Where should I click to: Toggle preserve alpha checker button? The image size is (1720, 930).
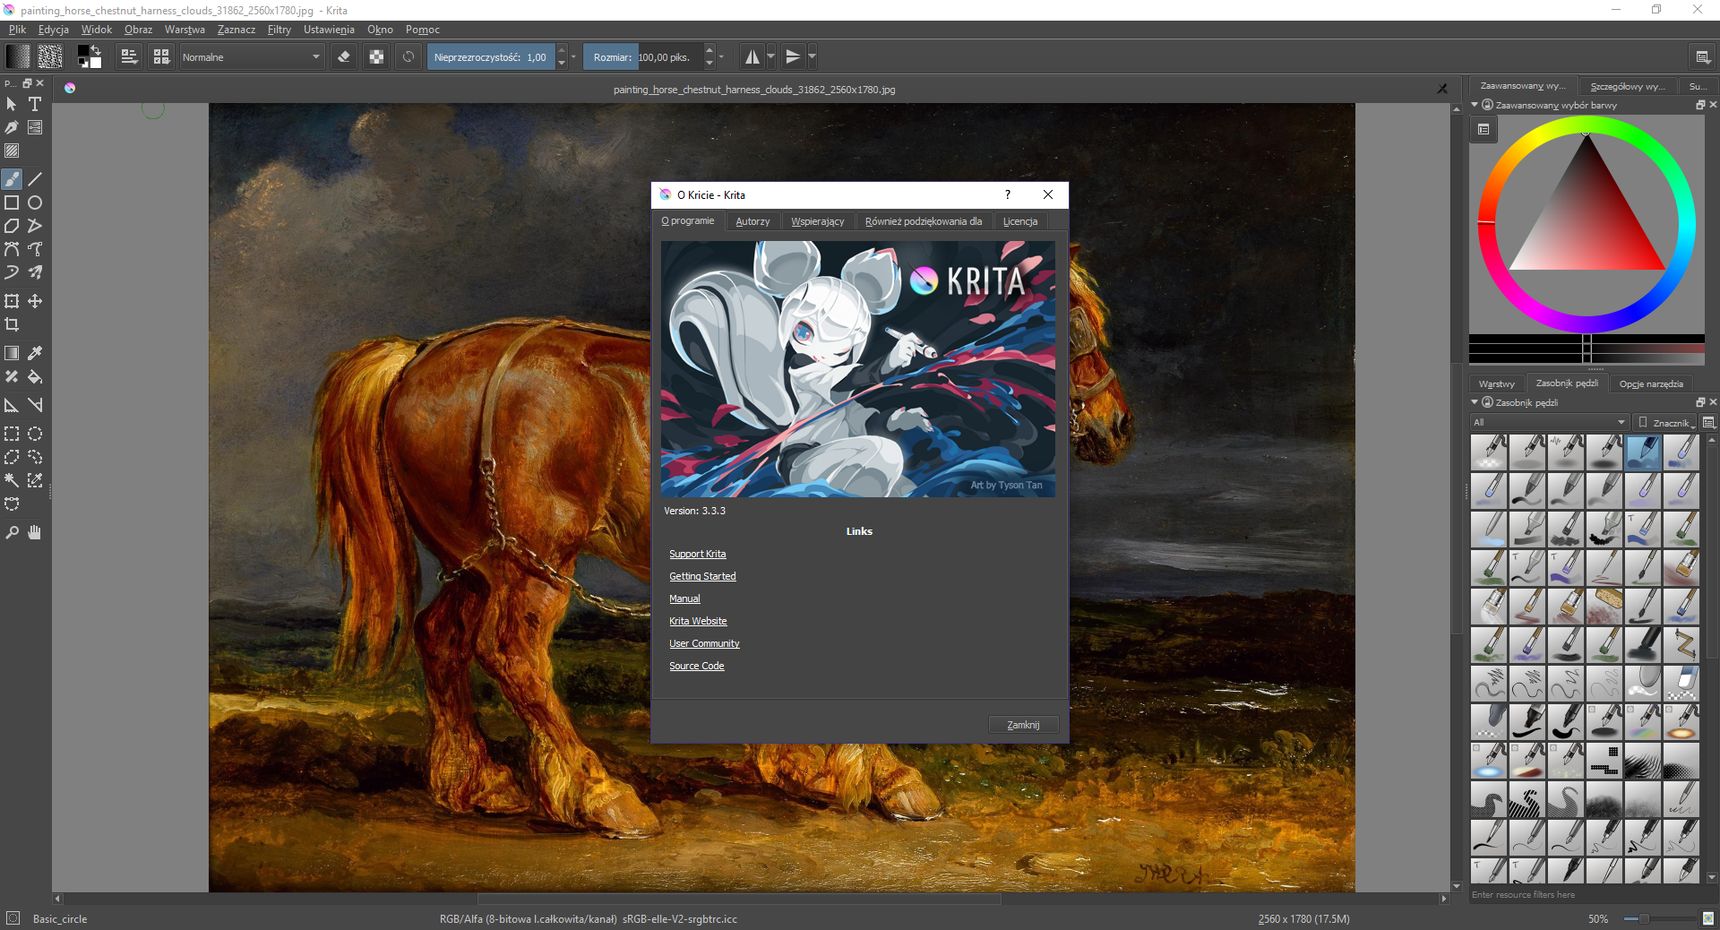[376, 57]
